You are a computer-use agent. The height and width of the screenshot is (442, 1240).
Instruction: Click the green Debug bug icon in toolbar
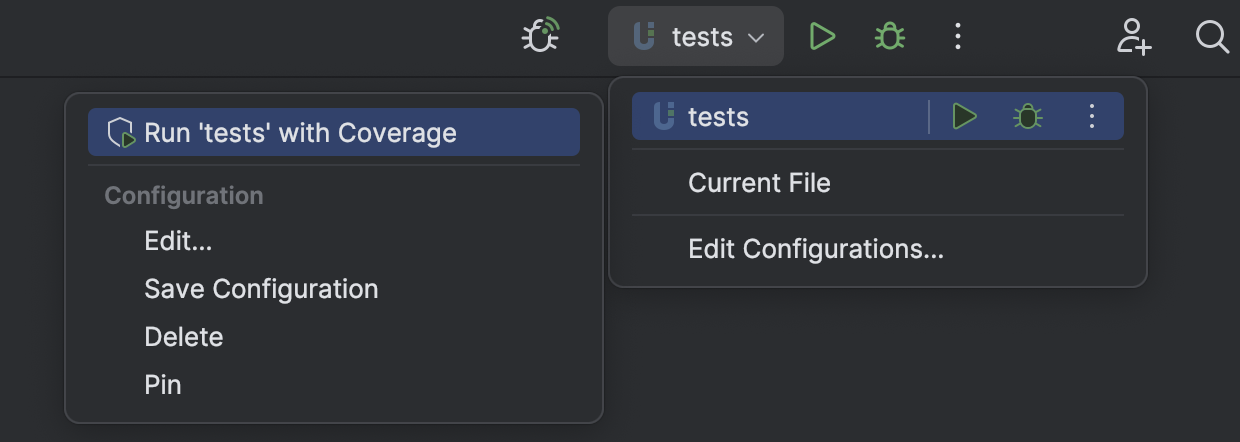(x=889, y=37)
